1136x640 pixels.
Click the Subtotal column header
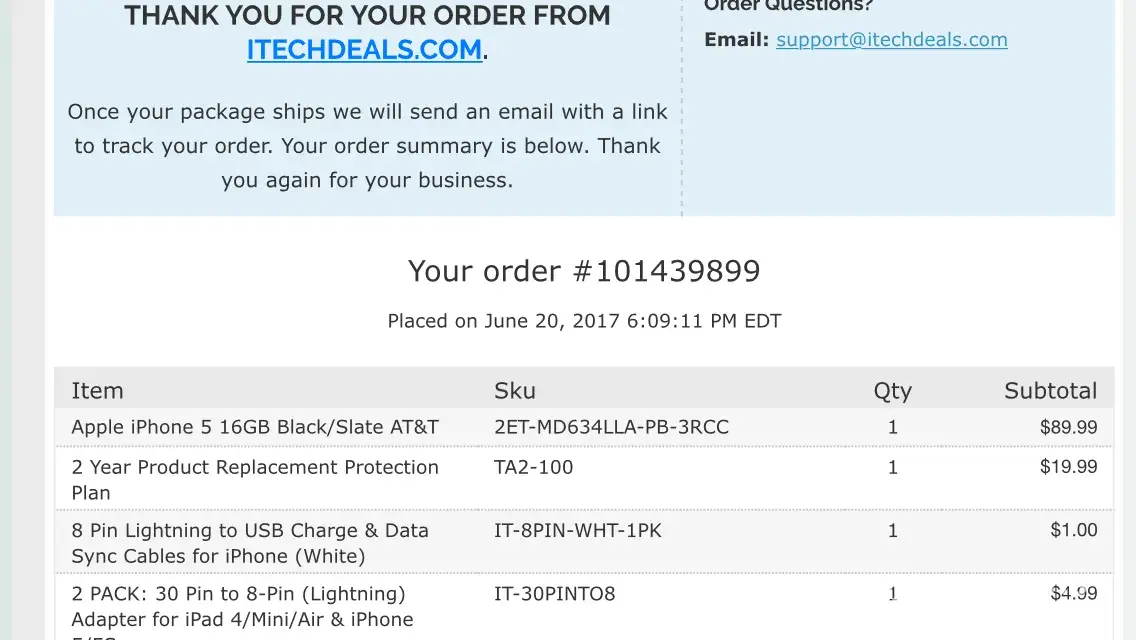[x=1050, y=391]
